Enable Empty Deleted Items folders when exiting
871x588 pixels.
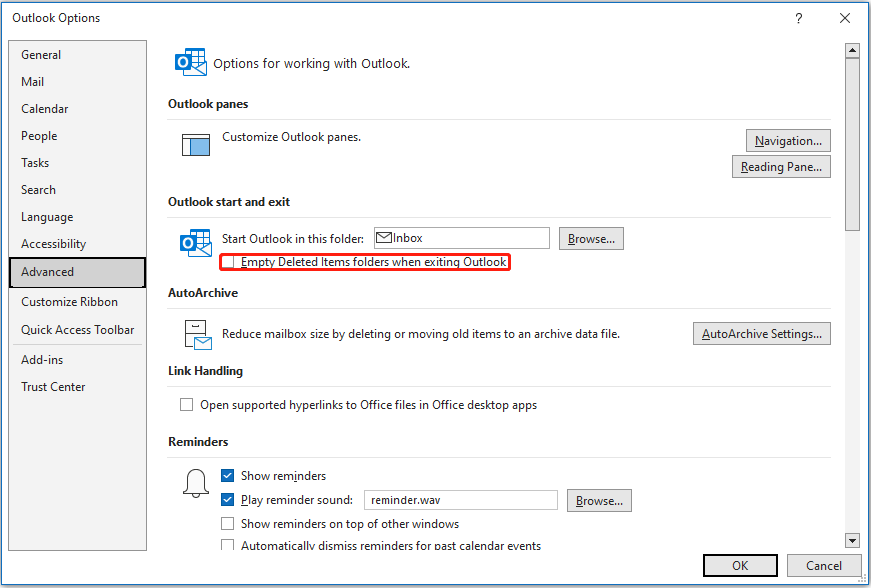coord(228,262)
